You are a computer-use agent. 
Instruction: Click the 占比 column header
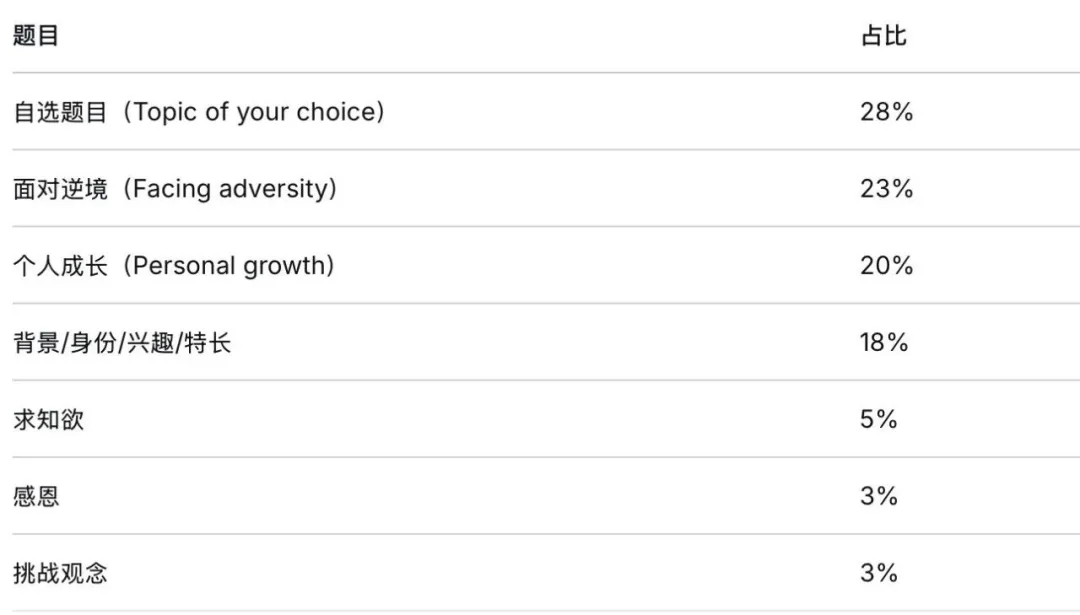[884, 35]
